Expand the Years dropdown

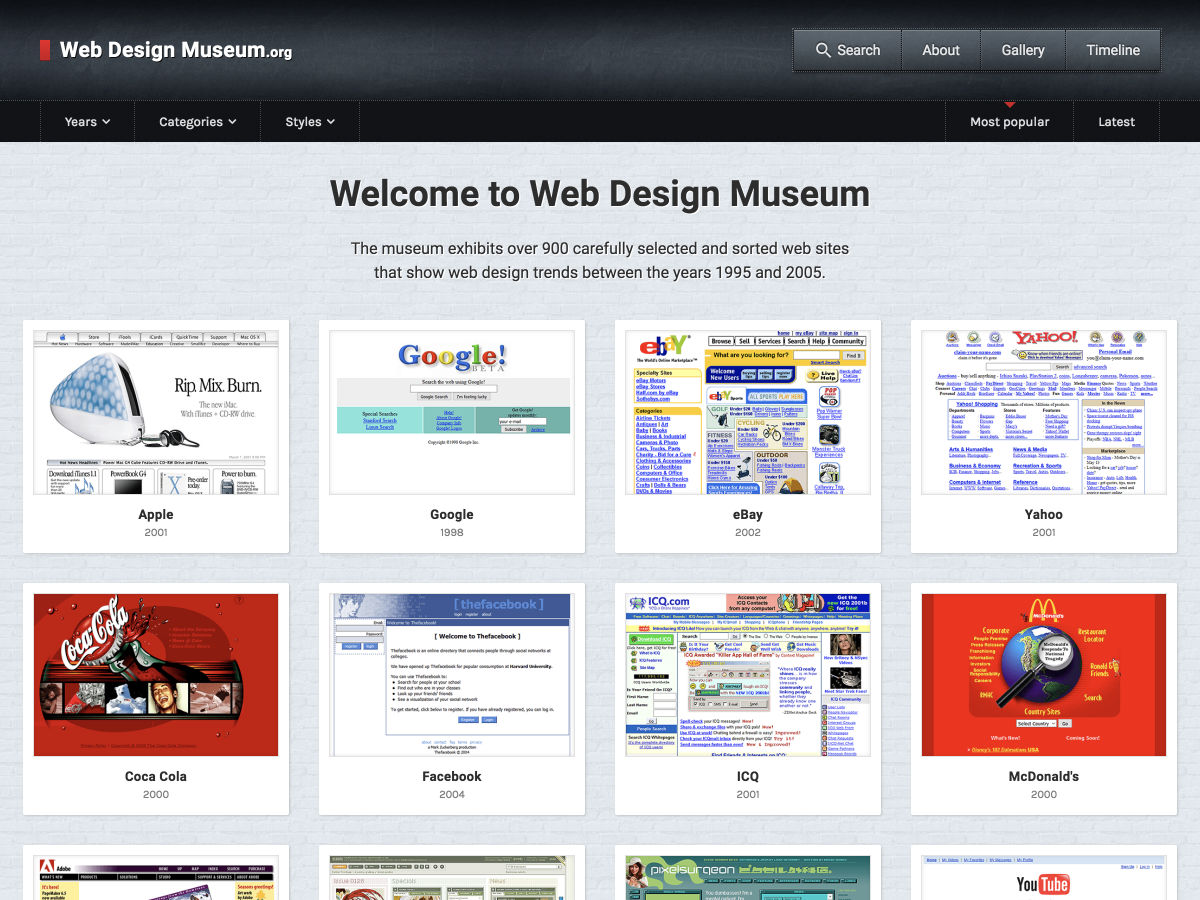click(87, 122)
